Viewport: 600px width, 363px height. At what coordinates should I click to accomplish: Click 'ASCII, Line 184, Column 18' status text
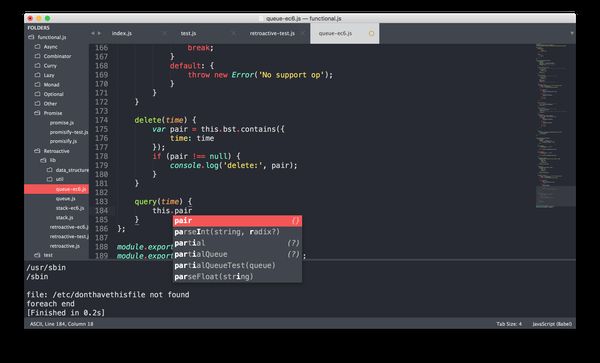click(61, 324)
